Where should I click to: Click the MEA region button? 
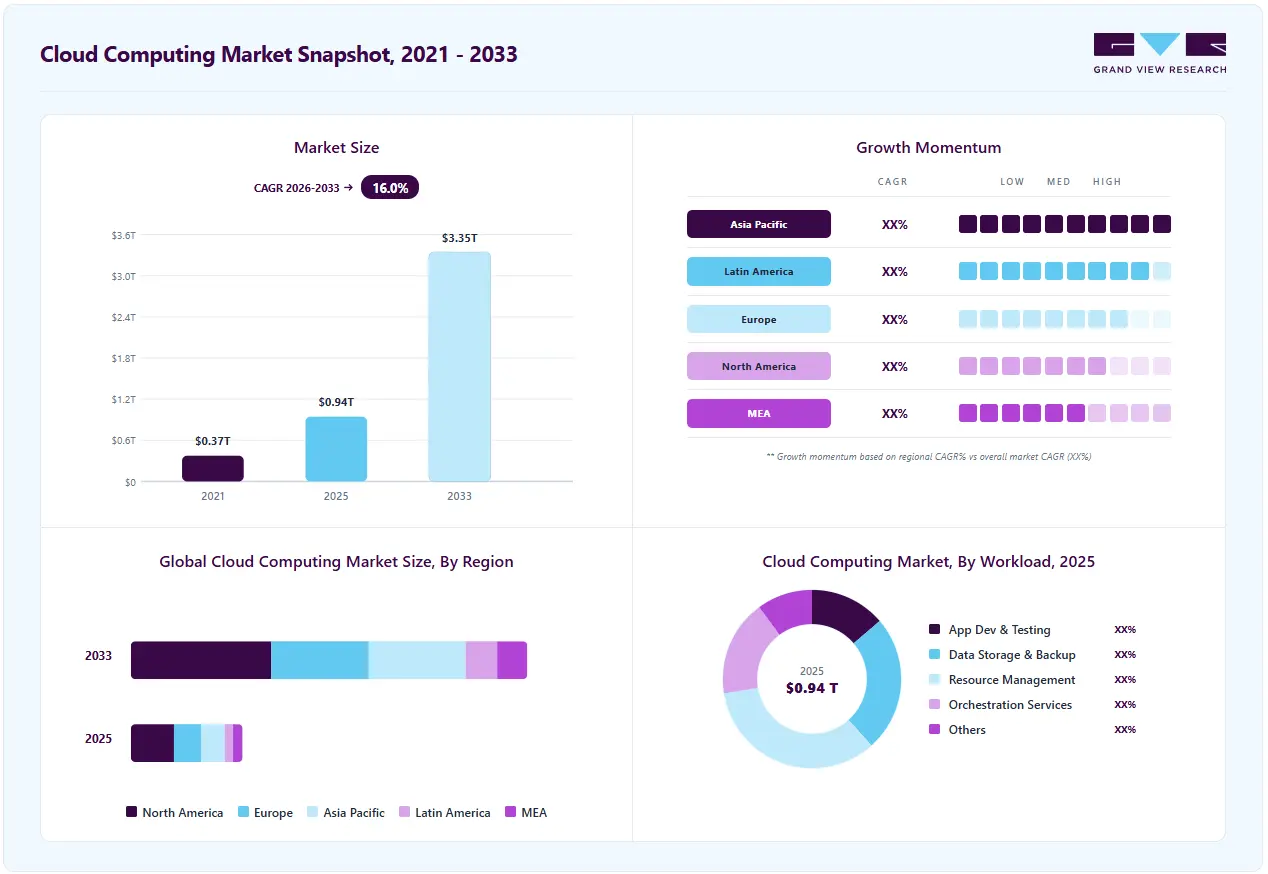[759, 413]
